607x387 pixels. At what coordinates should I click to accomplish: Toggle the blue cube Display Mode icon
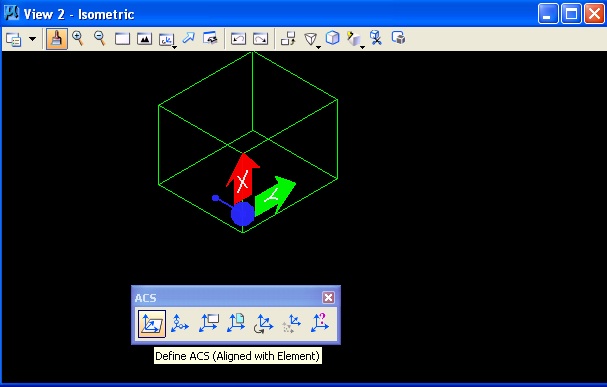333,38
